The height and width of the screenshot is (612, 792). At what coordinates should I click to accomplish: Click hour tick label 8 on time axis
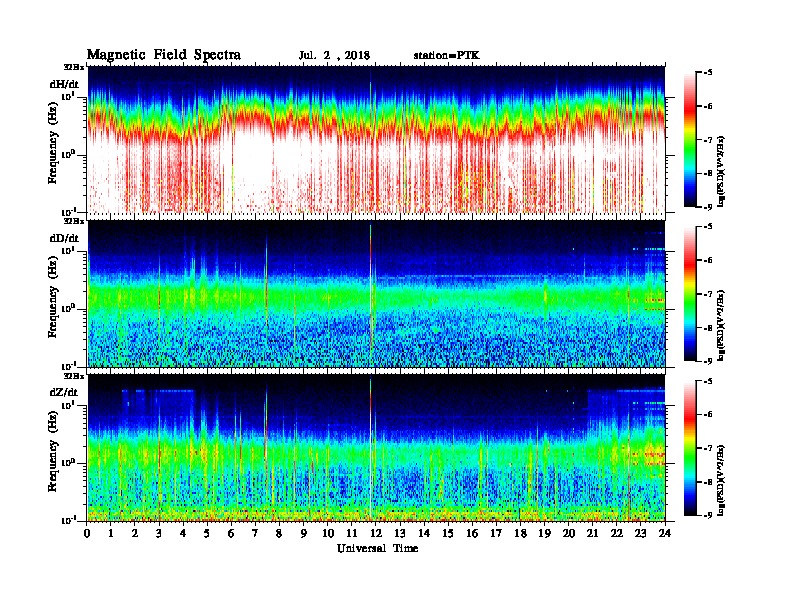(x=280, y=533)
